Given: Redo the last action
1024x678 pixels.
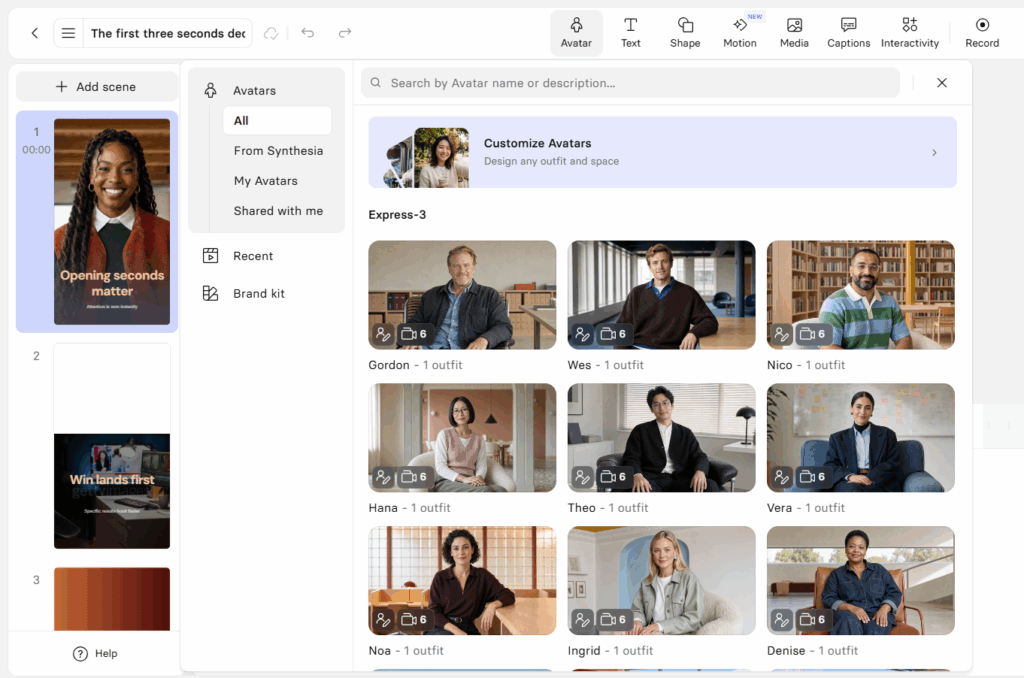Looking at the screenshot, I should (345, 33).
